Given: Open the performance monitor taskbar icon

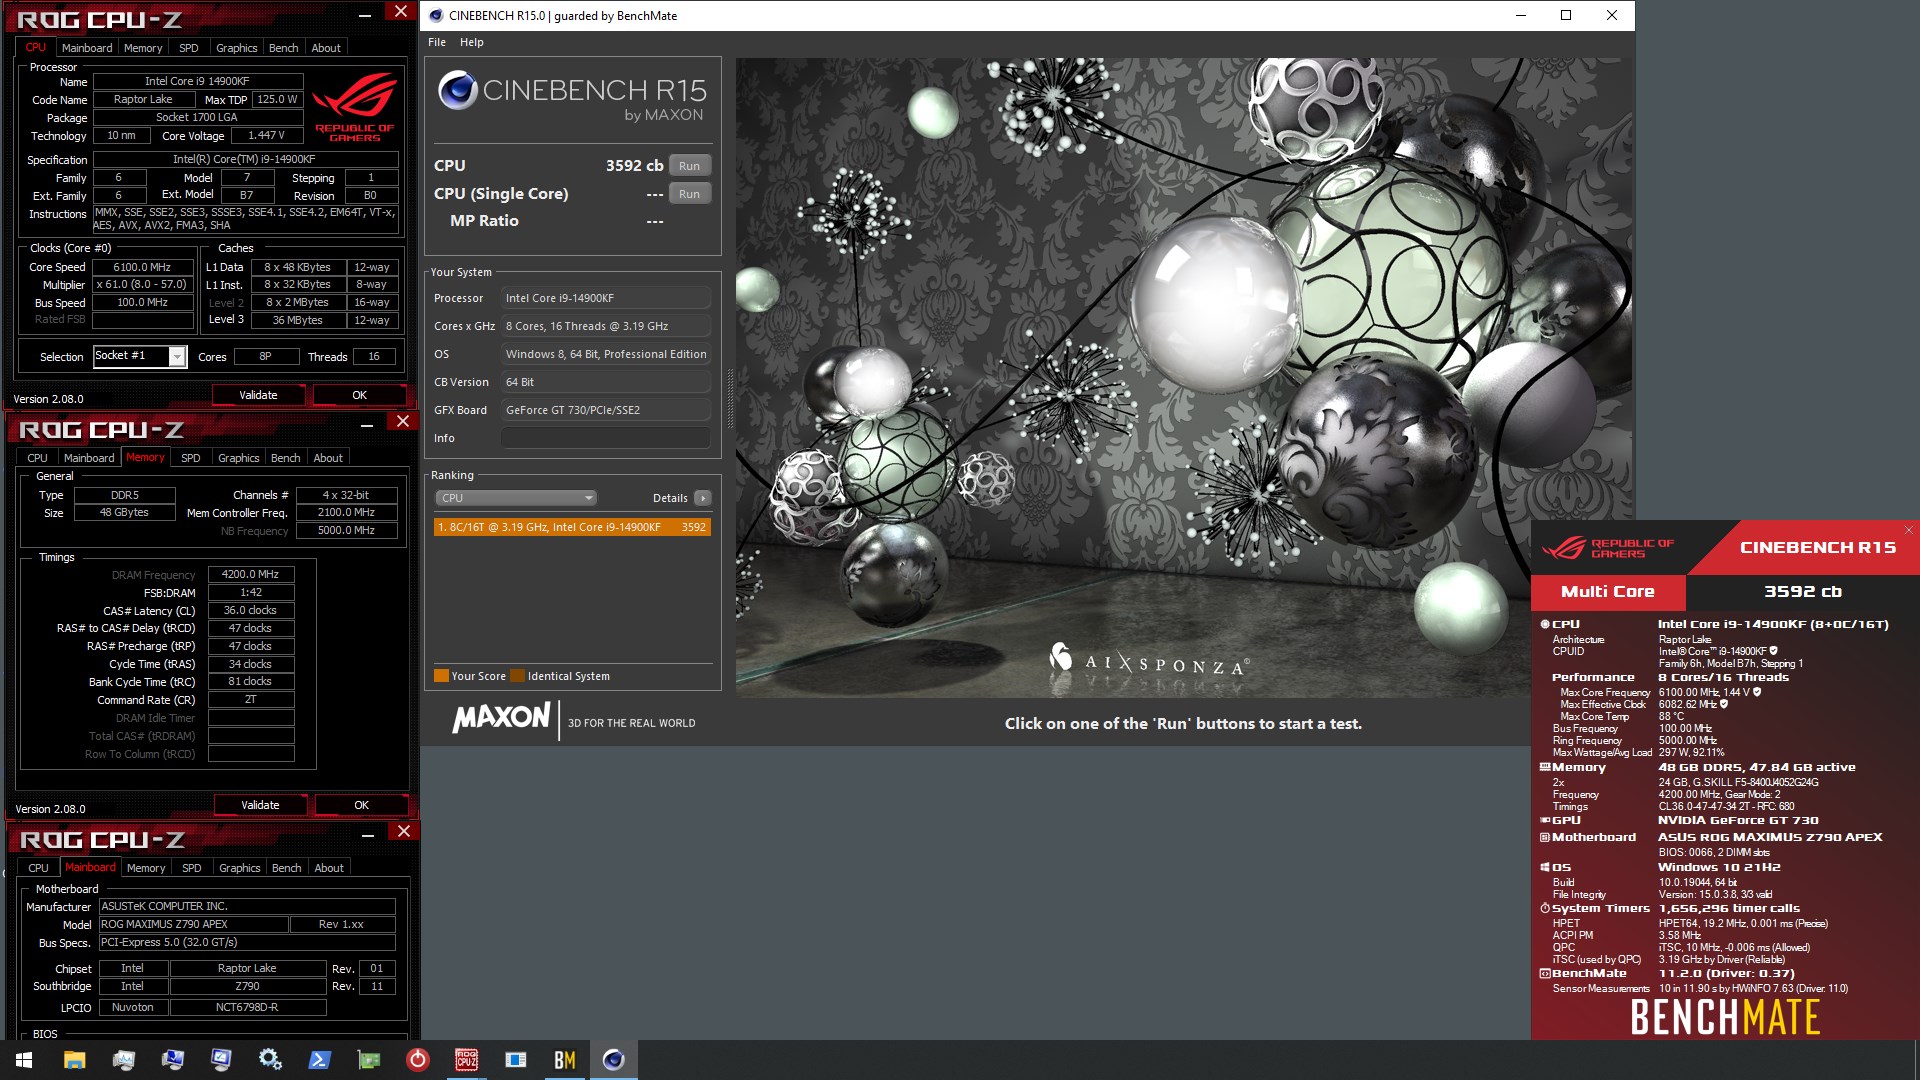Looking at the screenshot, I should (x=123, y=1060).
